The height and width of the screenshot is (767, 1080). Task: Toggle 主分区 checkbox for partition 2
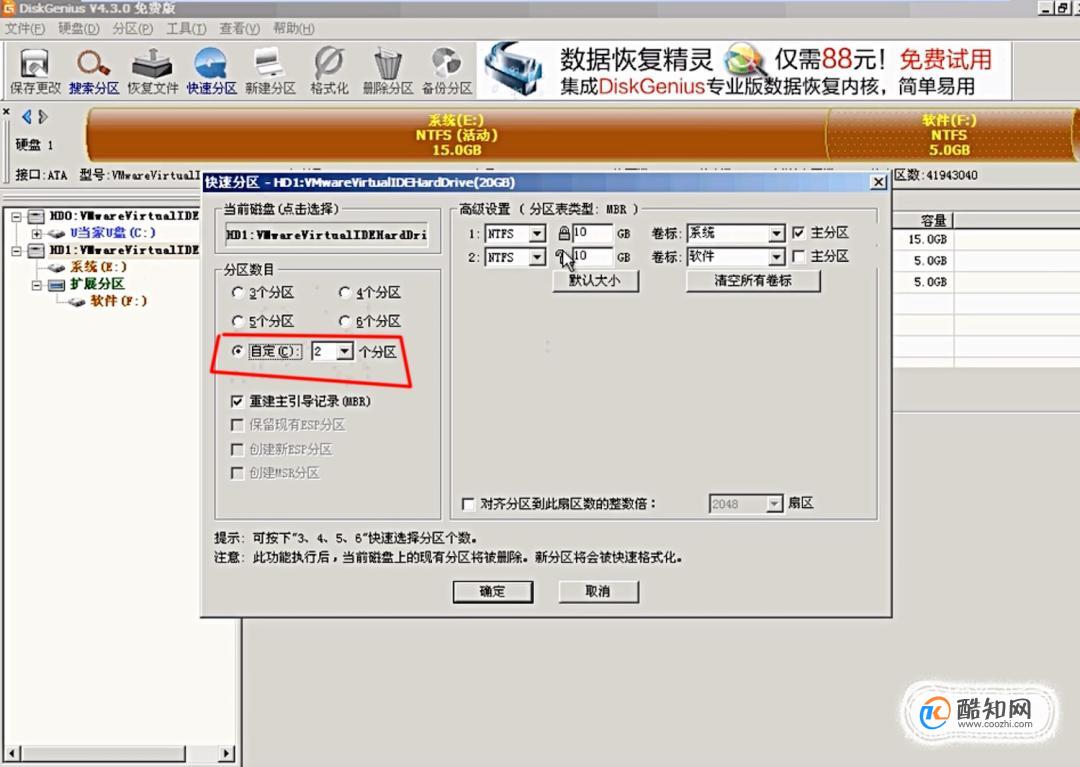click(798, 256)
